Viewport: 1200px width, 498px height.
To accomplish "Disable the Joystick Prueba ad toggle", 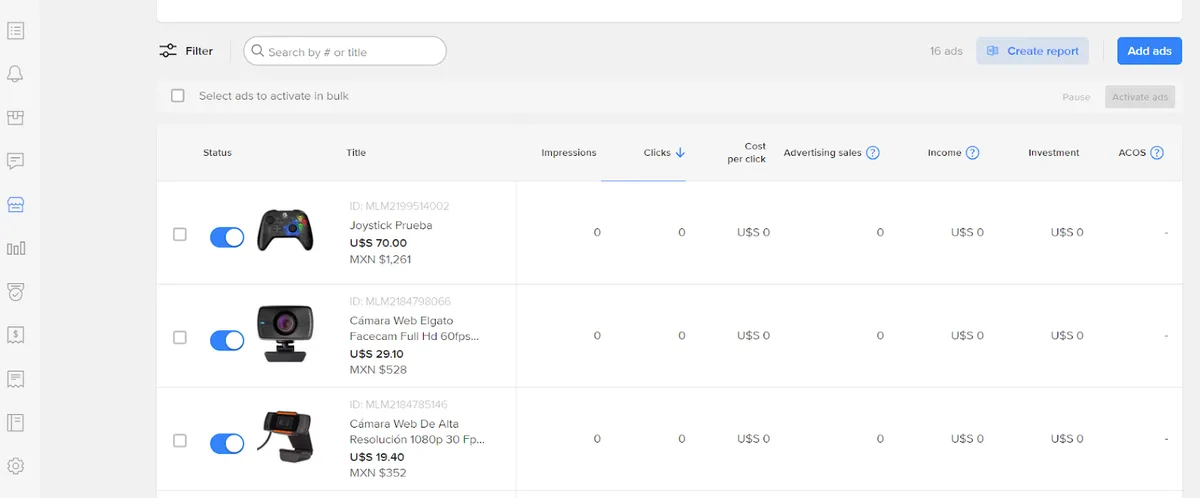I will point(227,237).
